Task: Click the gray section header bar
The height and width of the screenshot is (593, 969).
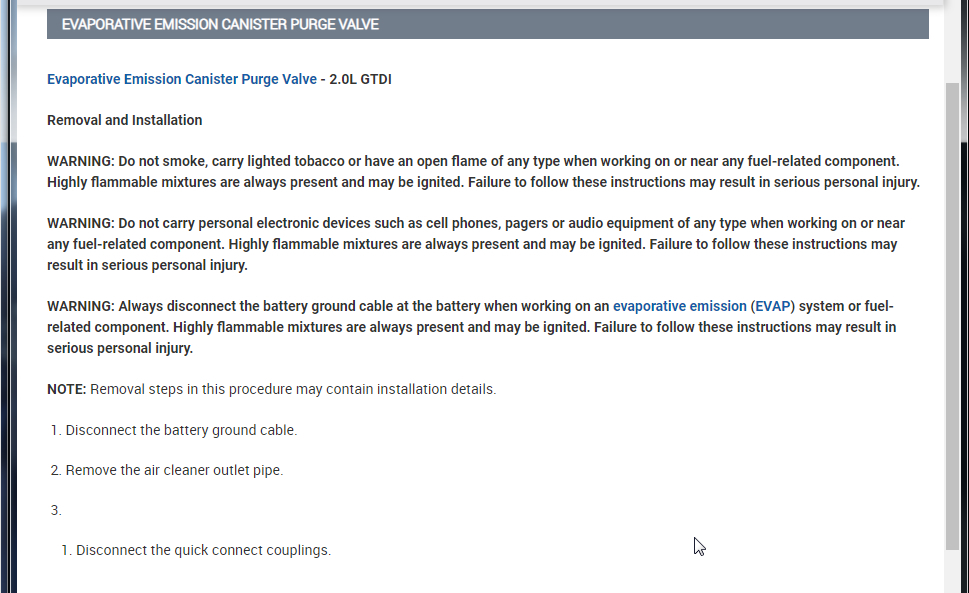Action: (x=487, y=24)
